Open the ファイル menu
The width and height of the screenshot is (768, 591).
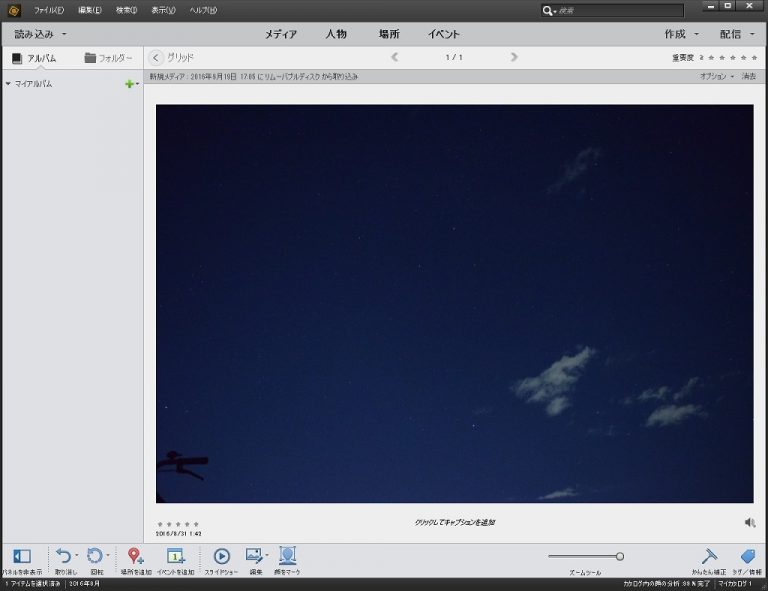pos(48,10)
